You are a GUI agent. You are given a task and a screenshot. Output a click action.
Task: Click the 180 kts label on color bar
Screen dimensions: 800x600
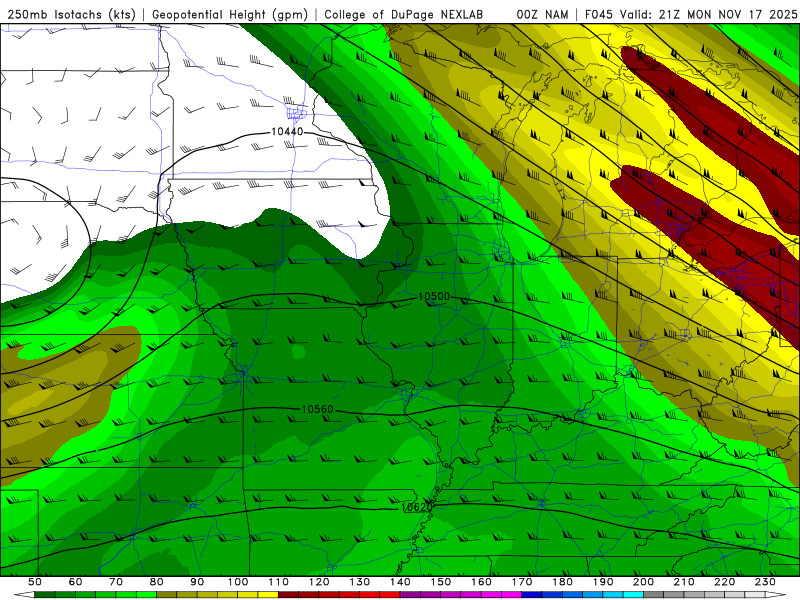tap(562, 582)
